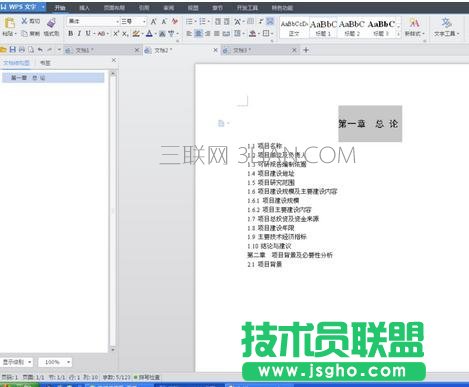Click the Copy icon in the ribbon
The width and height of the screenshot is (469, 387).
[x=24, y=33]
